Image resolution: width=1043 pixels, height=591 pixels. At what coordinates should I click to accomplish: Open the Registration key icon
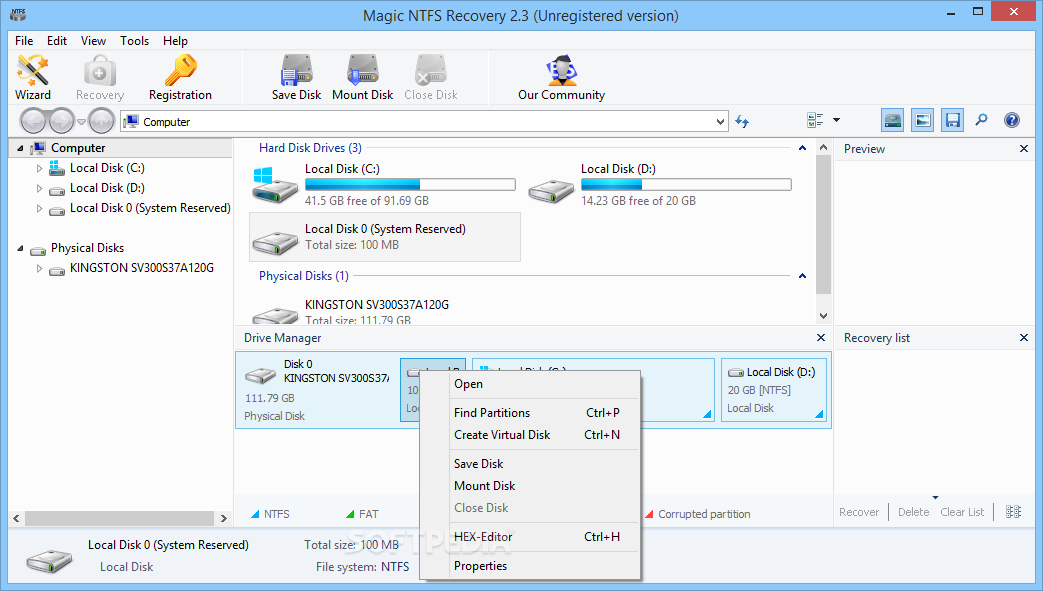[x=180, y=77]
